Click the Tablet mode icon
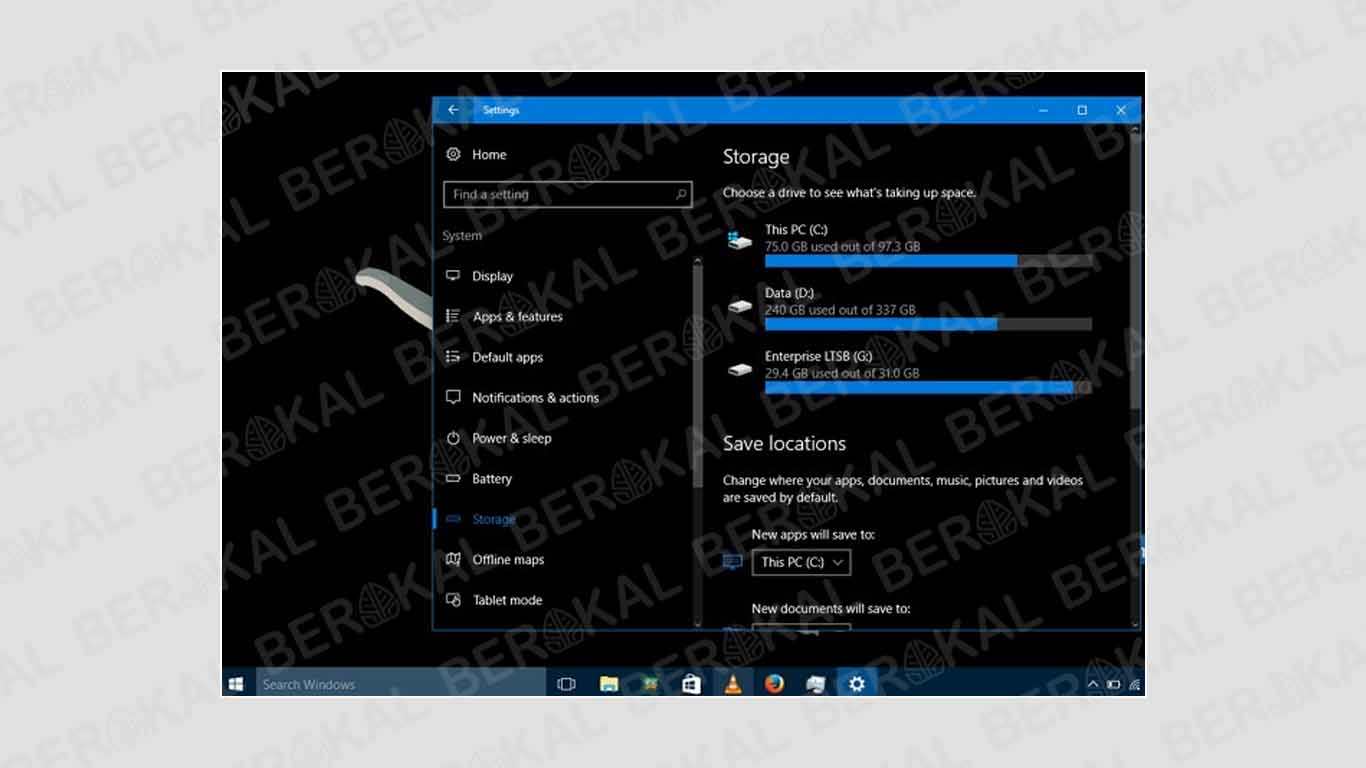Image resolution: width=1366 pixels, height=768 pixels. [453, 600]
